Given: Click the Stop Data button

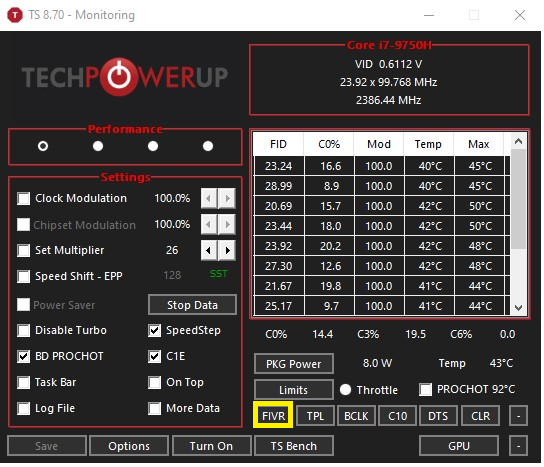Looking at the screenshot, I should click(193, 305).
